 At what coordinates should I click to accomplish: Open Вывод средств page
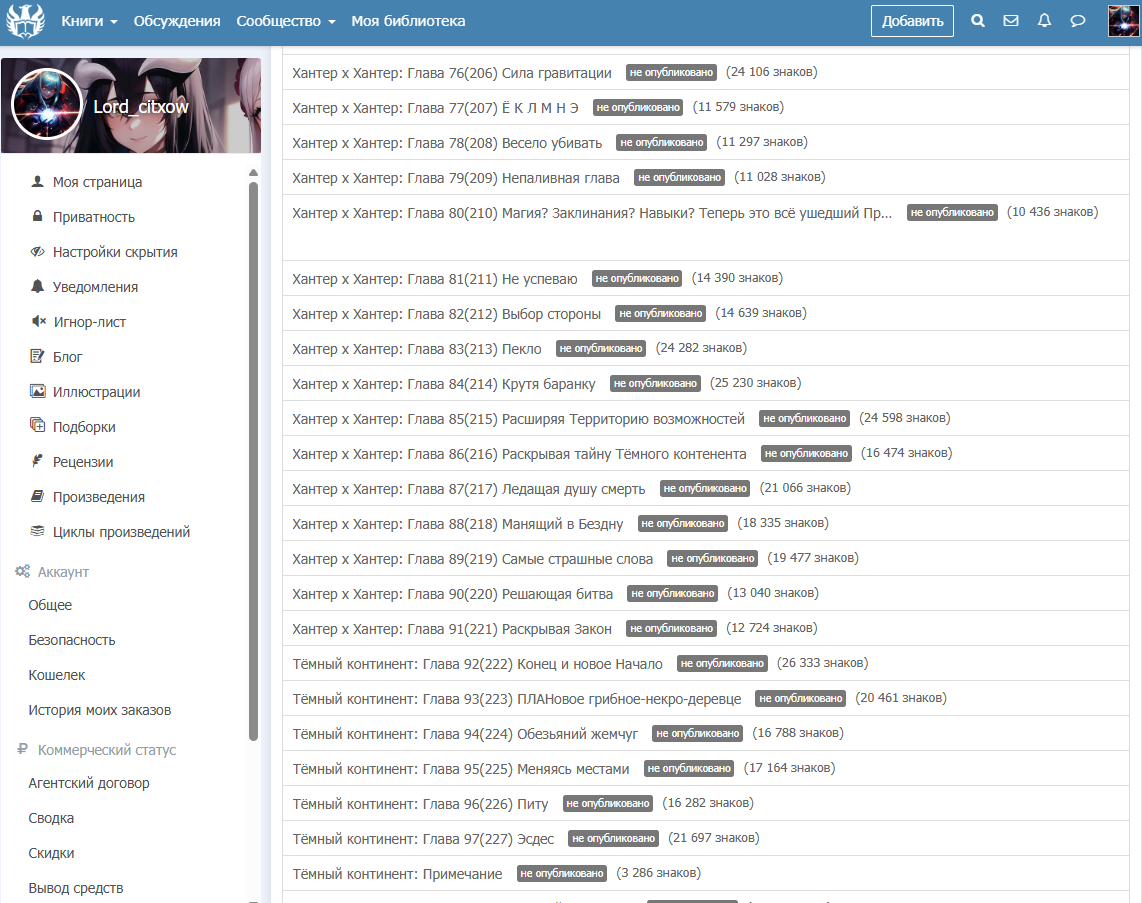(76, 888)
